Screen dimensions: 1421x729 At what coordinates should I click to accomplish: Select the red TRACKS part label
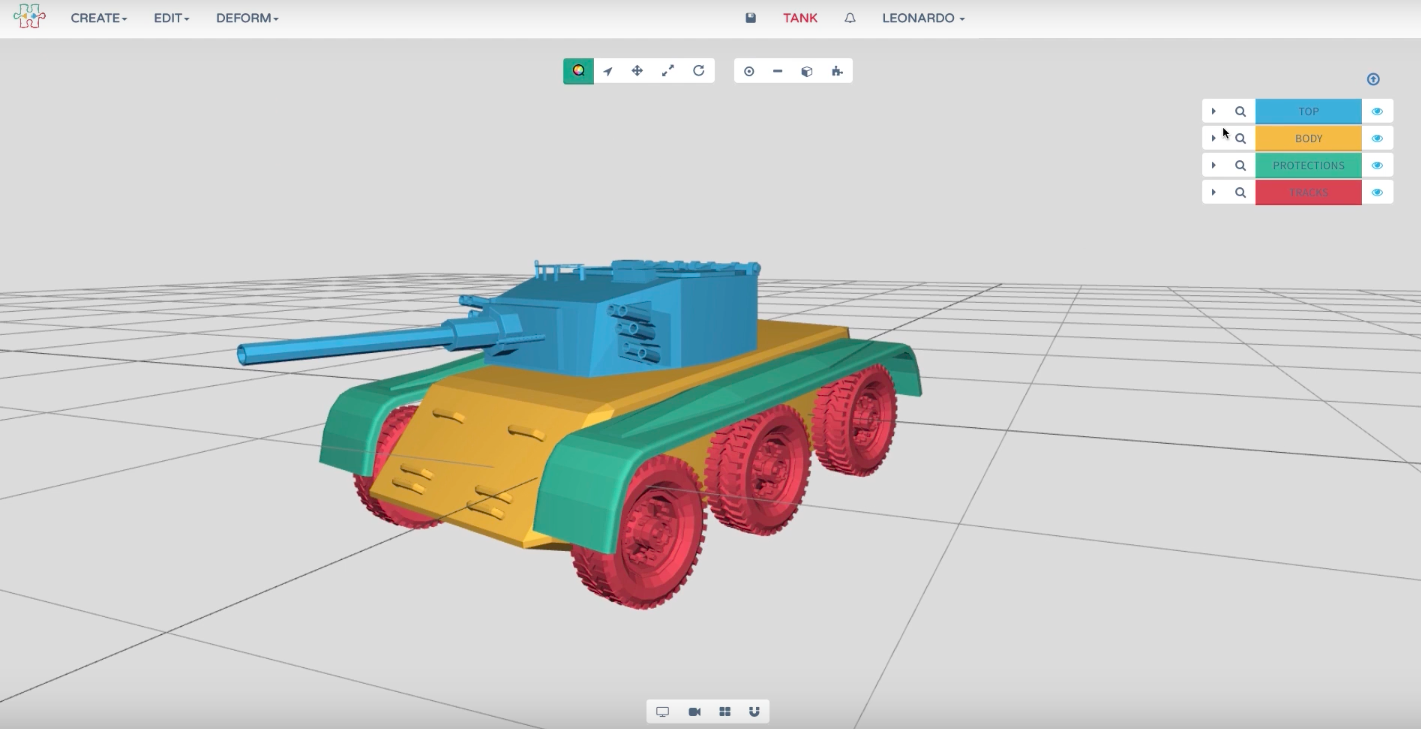[1308, 192]
